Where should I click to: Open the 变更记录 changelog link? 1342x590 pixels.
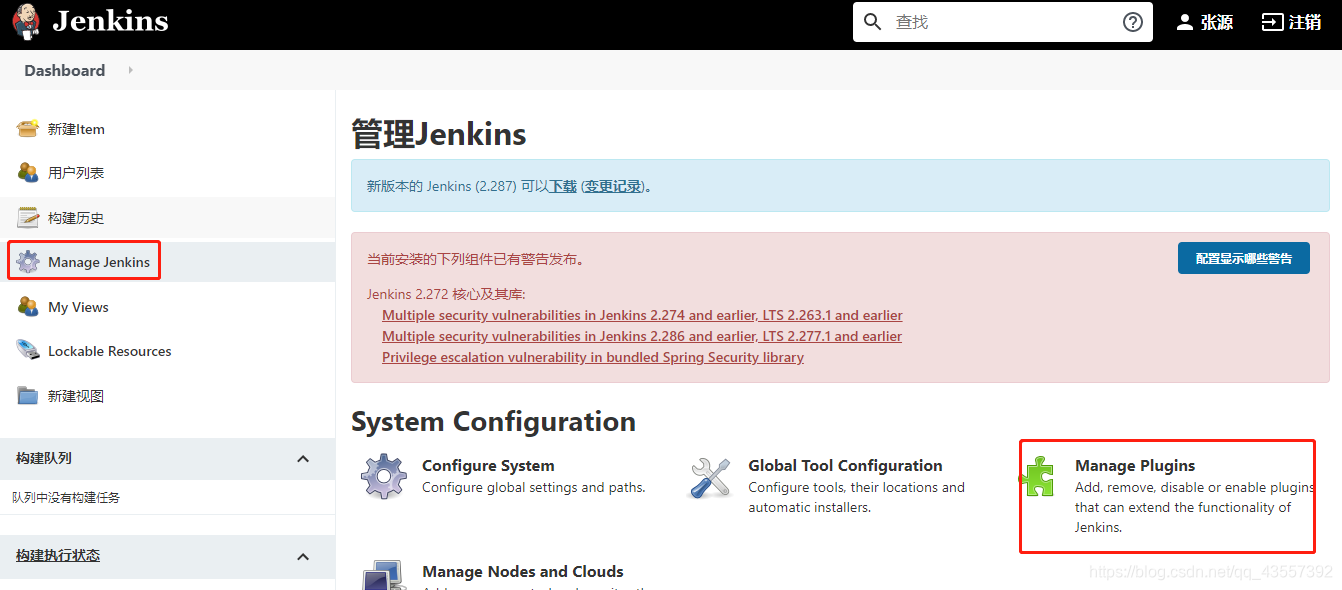613,186
